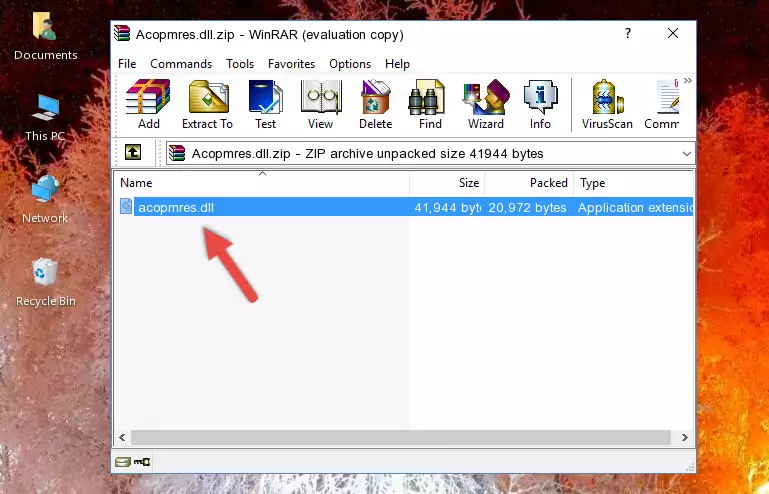Click the password key icon in status bar

(142, 462)
